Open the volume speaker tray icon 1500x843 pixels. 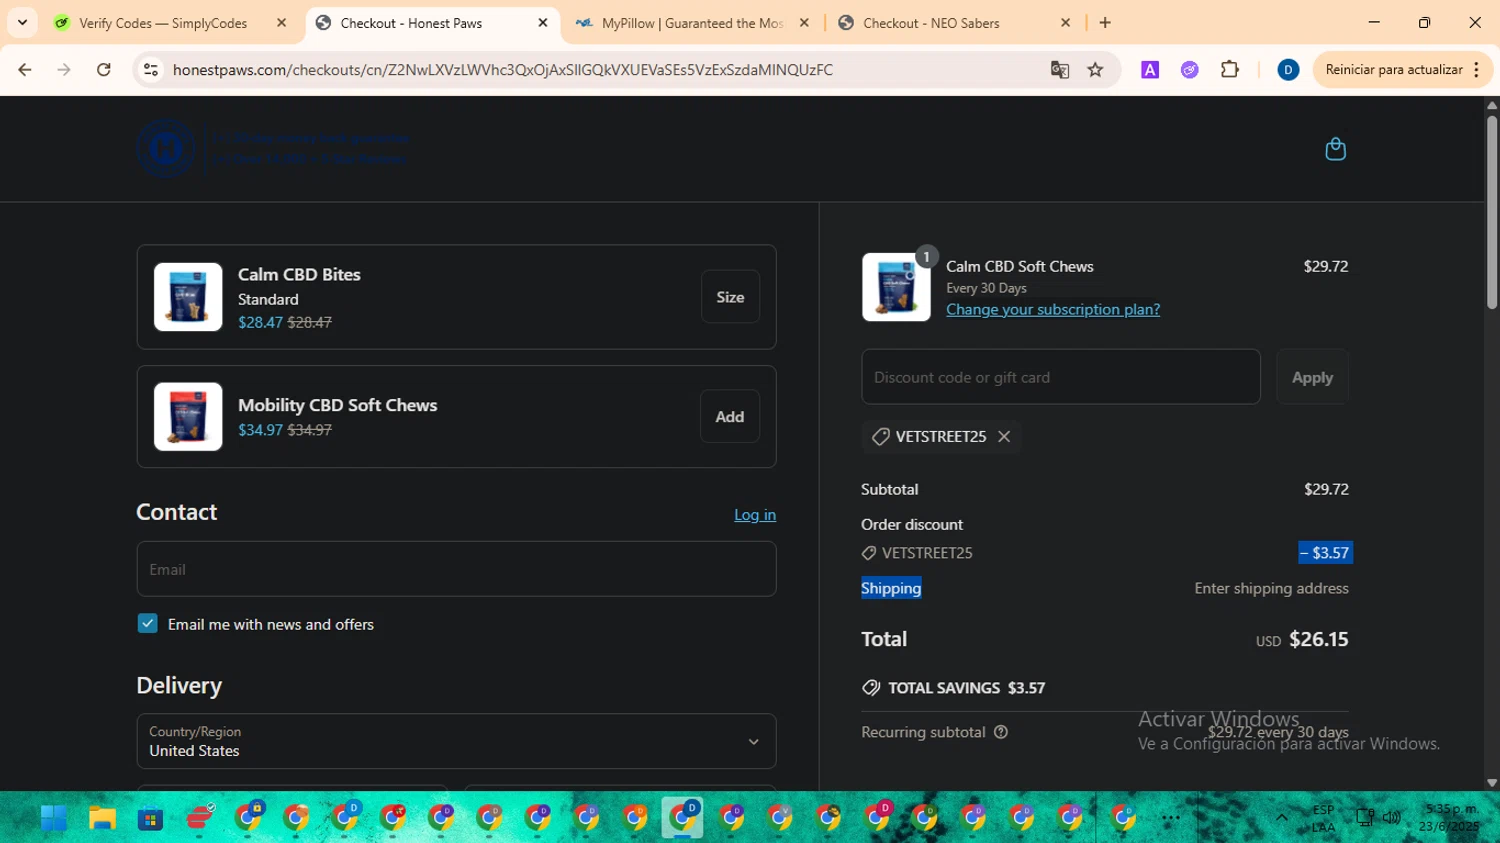[x=1392, y=817]
